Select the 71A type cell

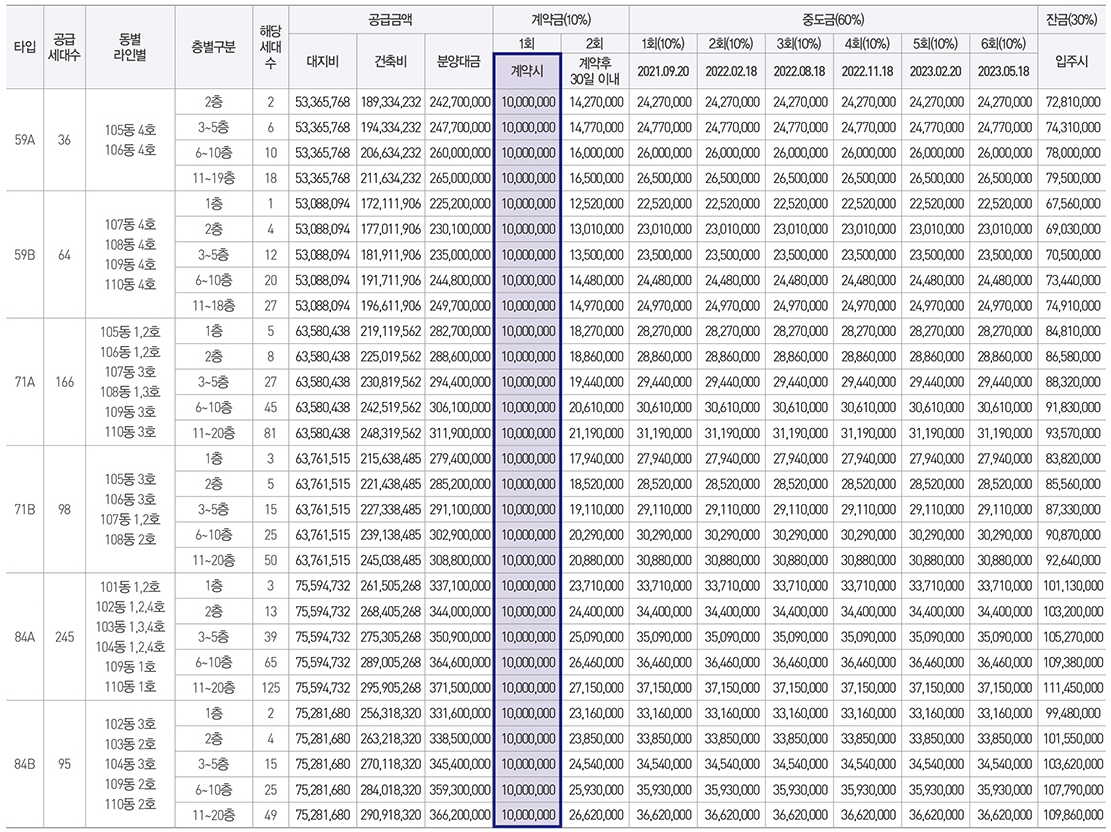coord(25,382)
